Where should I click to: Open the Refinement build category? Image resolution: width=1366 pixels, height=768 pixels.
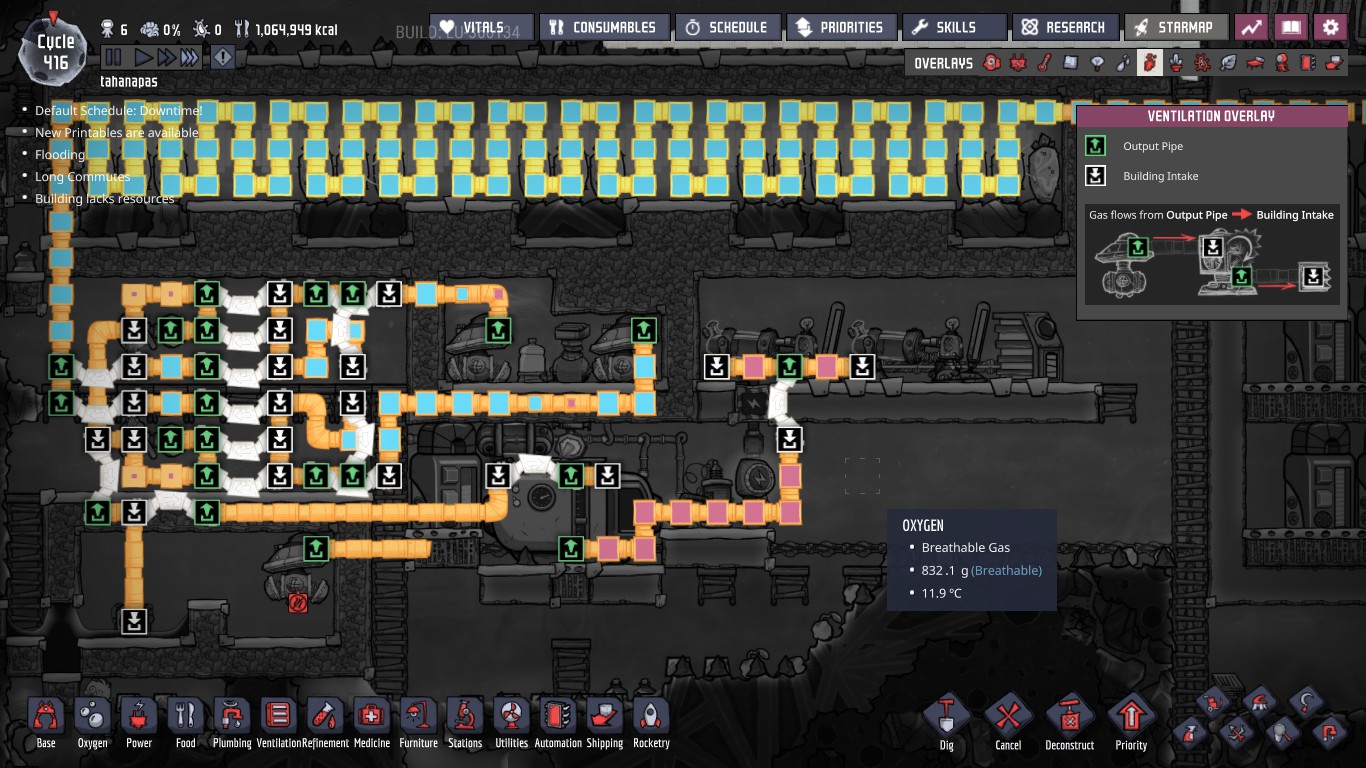click(326, 723)
